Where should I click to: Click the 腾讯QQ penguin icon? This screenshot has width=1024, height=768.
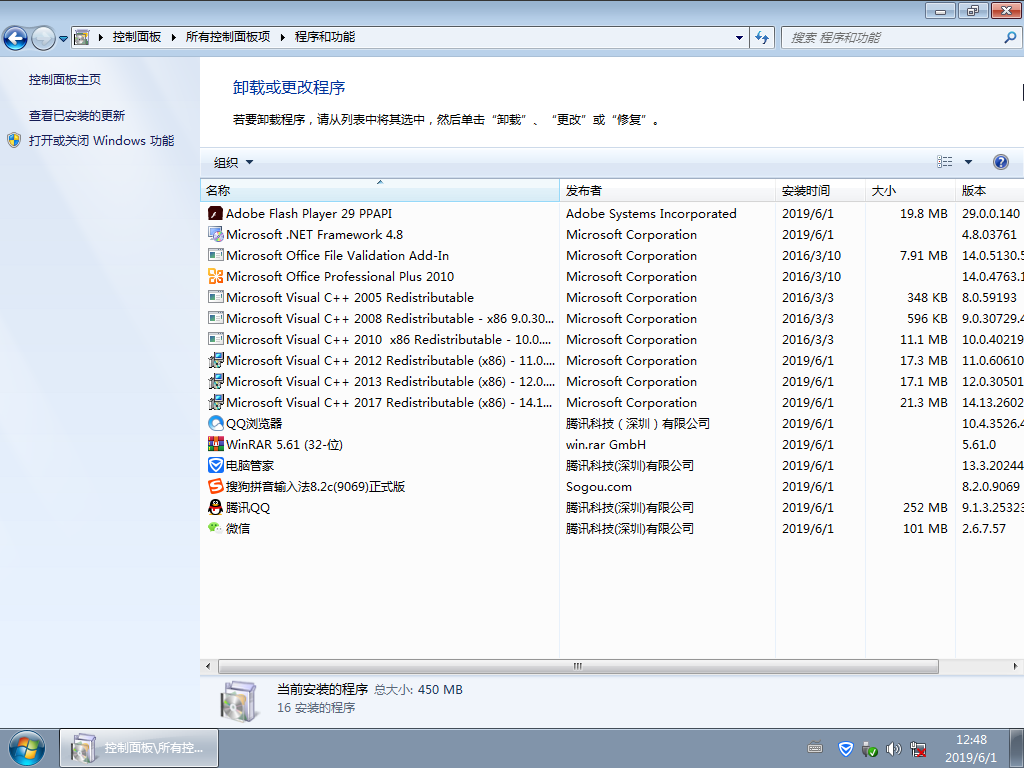click(x=216, y=507)
